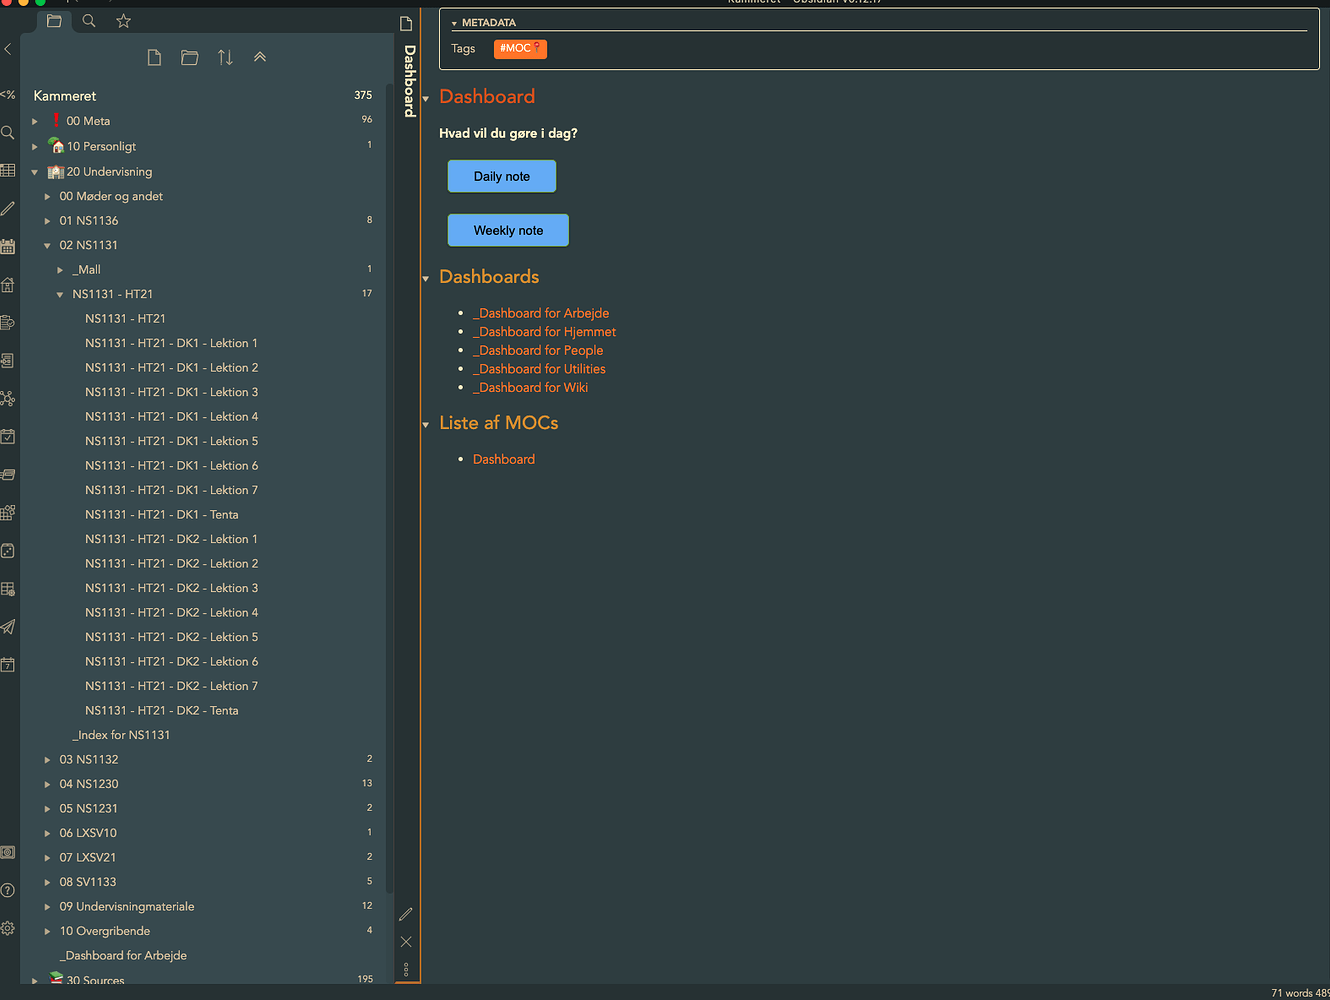Viewport: 1330px width, 1000px height.
Task: Open the starred notes tab
Action: point(122,20)
